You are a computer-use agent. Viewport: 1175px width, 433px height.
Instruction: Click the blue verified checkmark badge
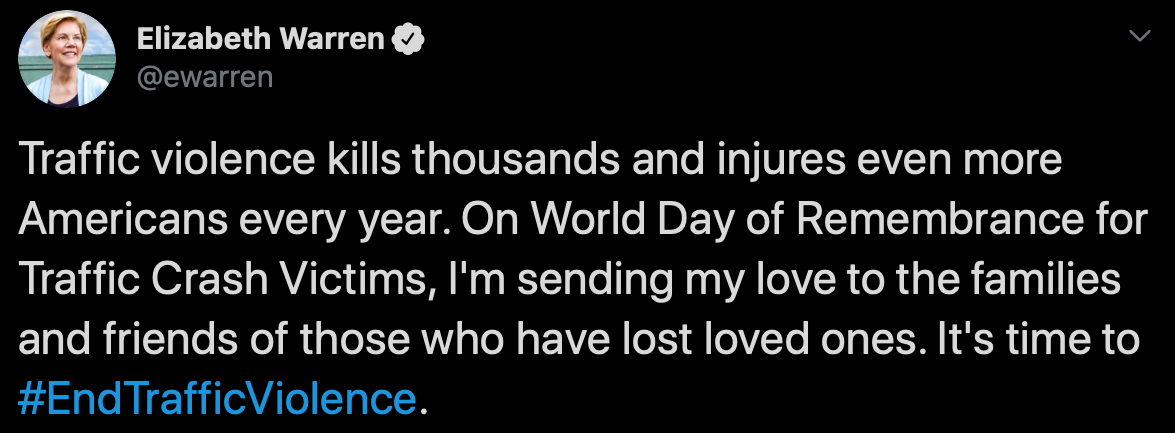pos(409,39)
